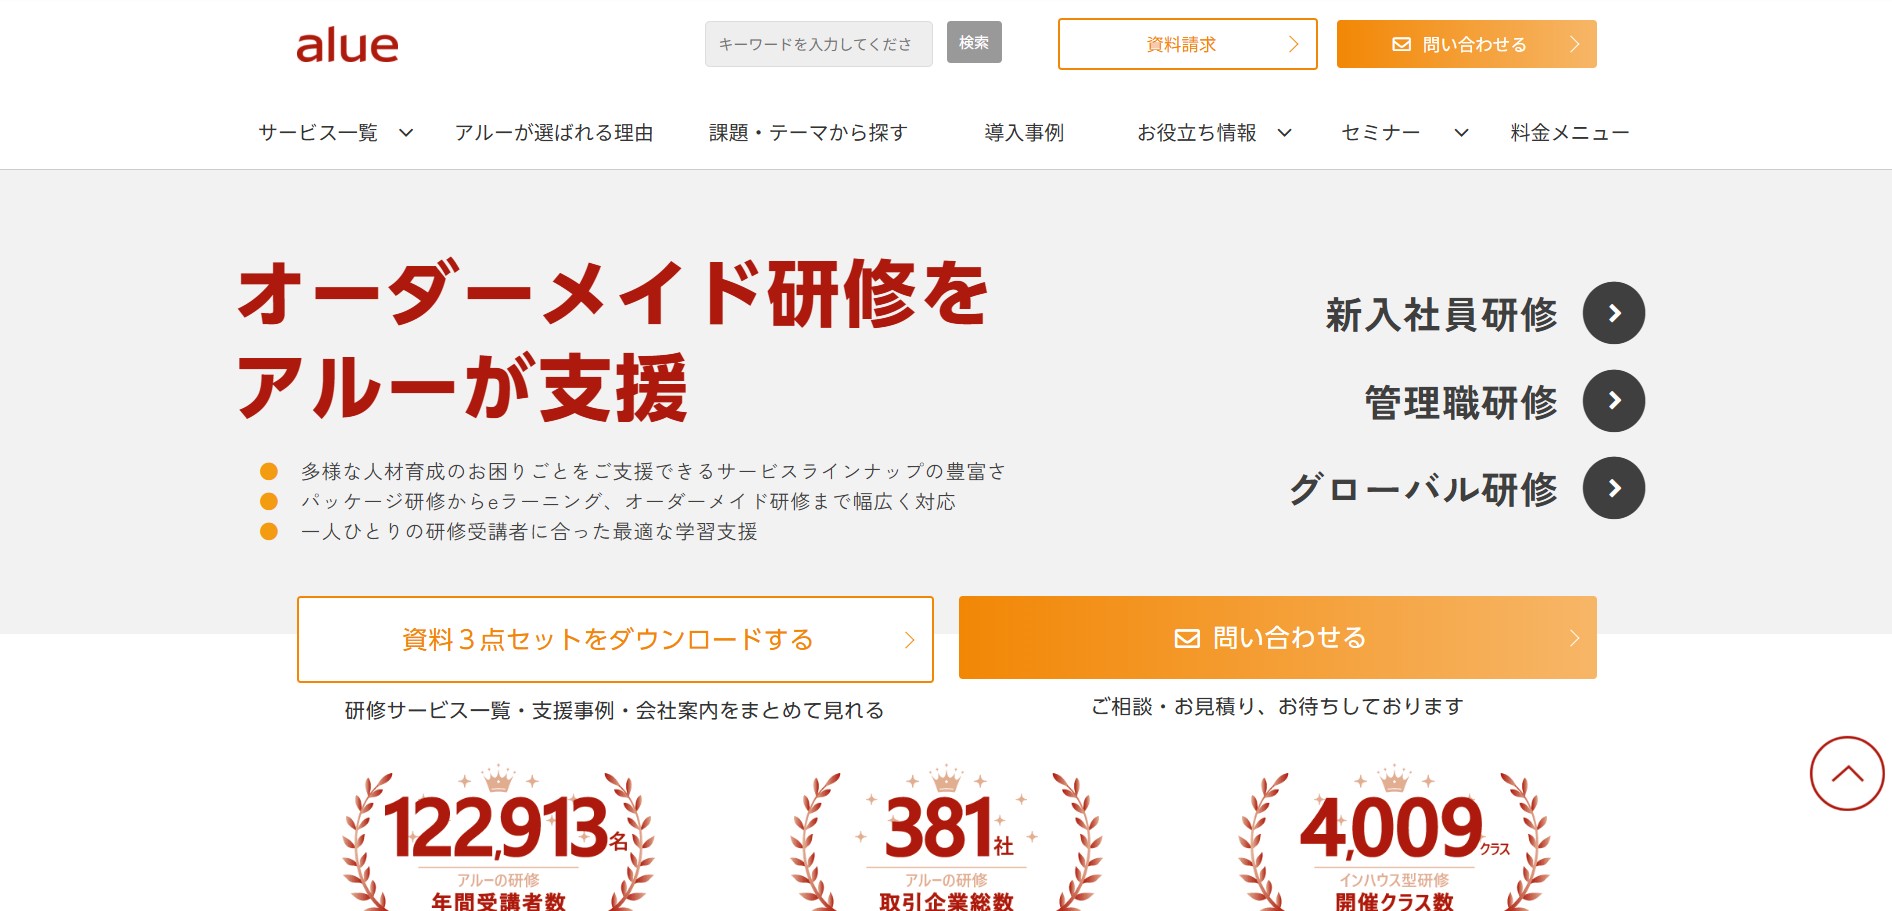The image size is (1892, 911).
Task: Expand the サービス一覧 dropdown arrow
Action: (x=406, y=133)
